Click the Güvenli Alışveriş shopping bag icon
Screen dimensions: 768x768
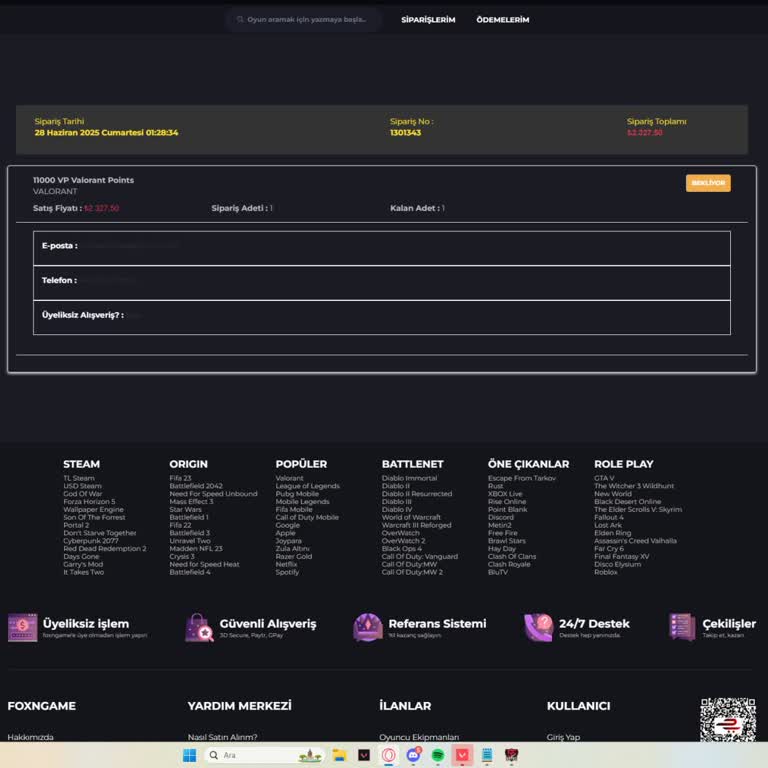pyautogui.click(x=199, y=627)
